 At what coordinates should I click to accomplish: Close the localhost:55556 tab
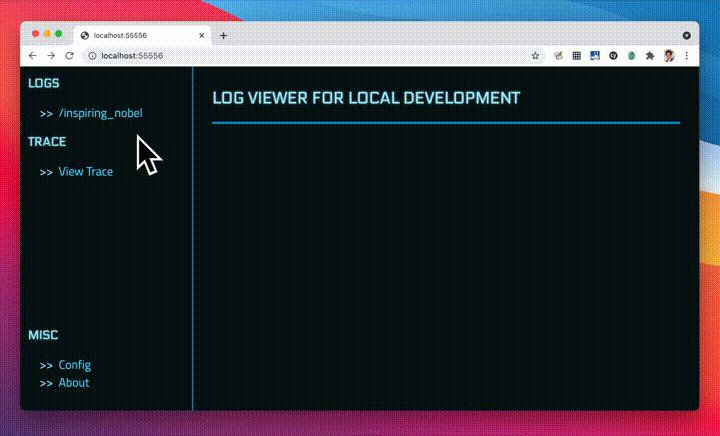202,35
